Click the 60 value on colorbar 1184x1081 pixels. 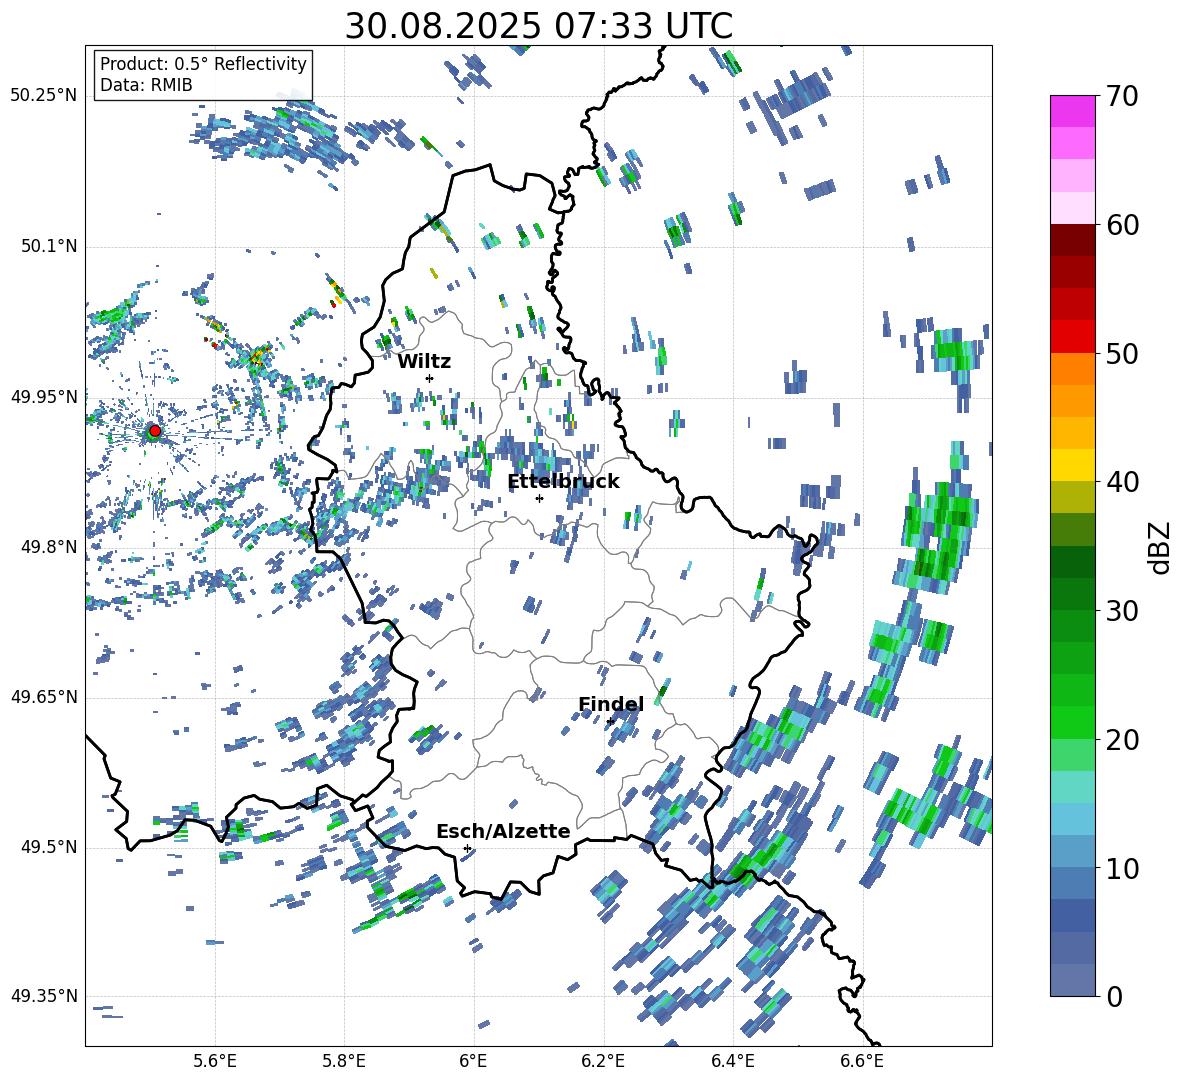[1123, 225]
